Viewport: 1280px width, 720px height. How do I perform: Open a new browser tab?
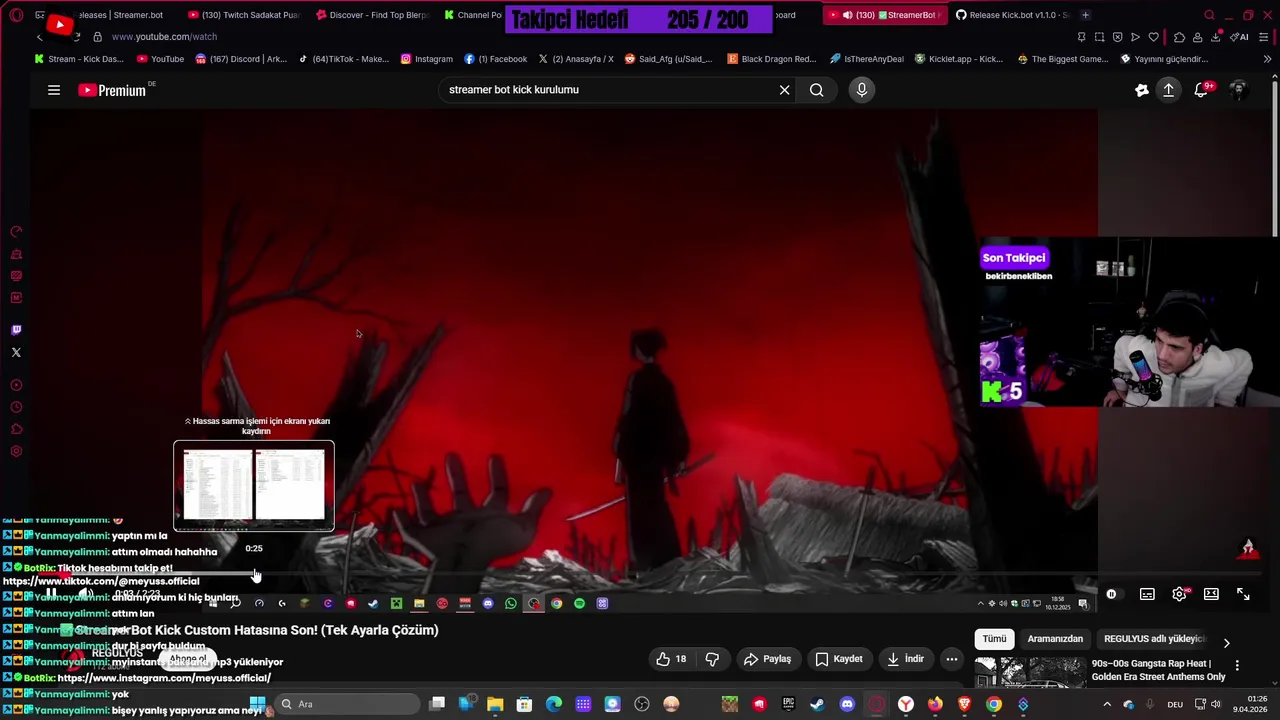[1085, 15]
